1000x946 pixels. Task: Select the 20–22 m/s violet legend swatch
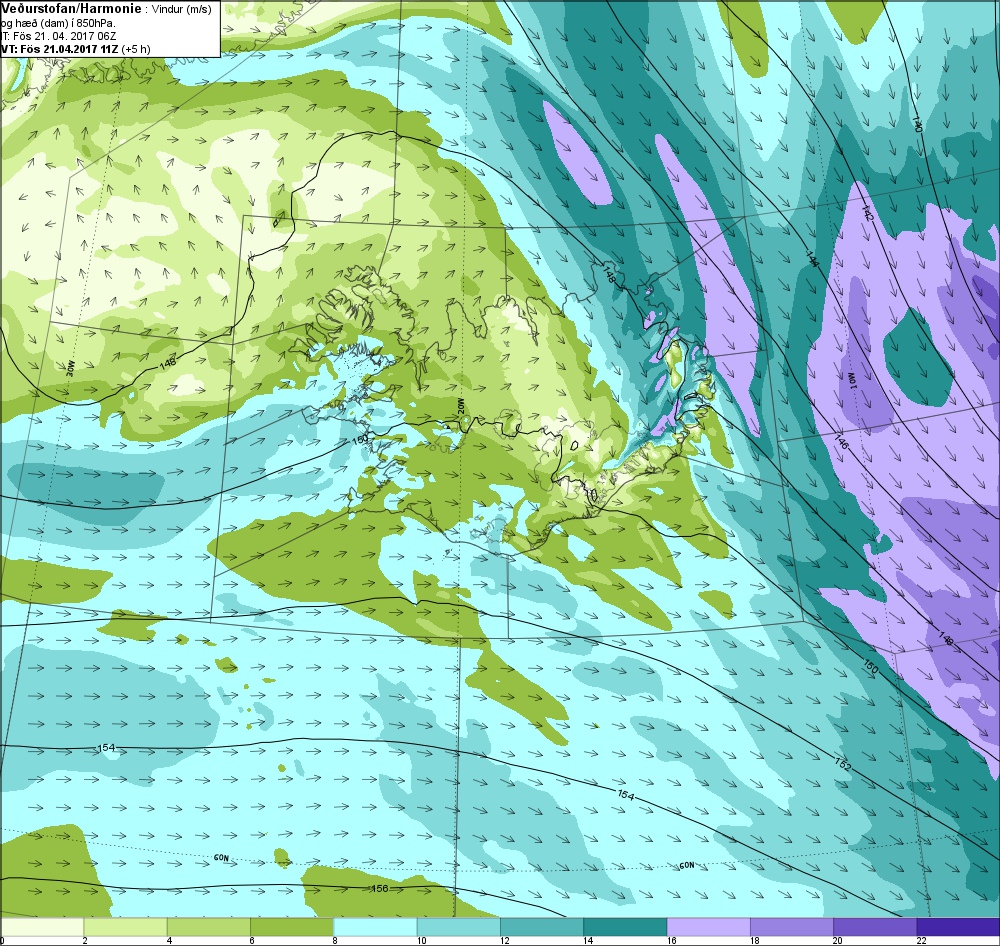[875, 926]
